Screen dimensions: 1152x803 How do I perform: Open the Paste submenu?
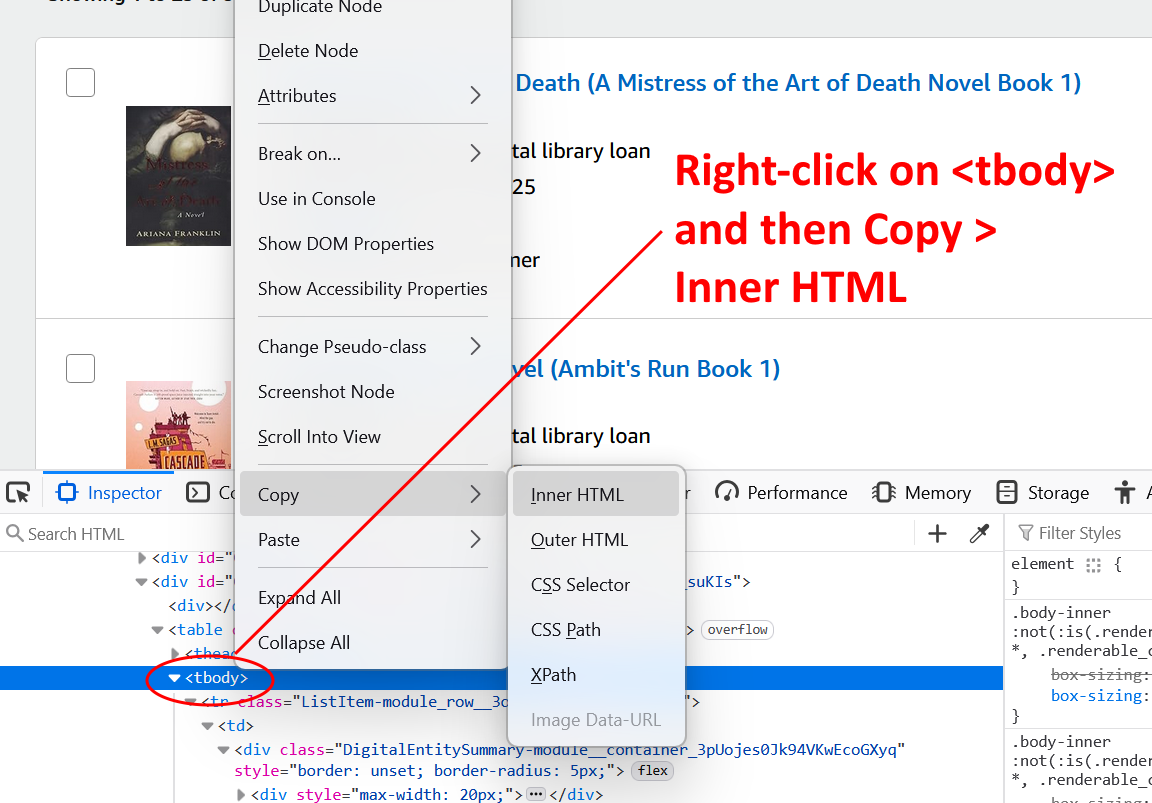[x=373, y=540]
